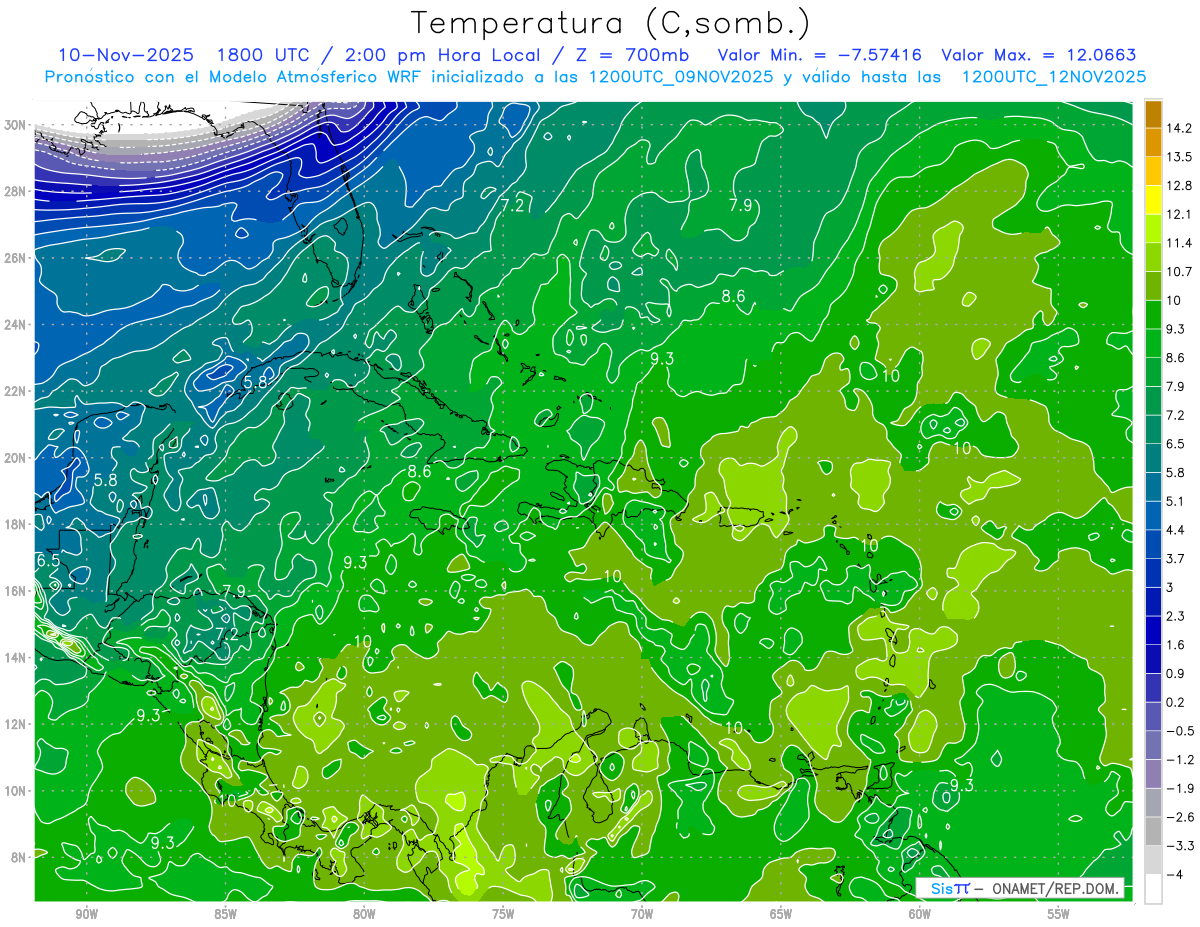Click the "30N" latitude axis label
Image resolution: width=1200 pixels, height=927 pixels.
point(16,125)
